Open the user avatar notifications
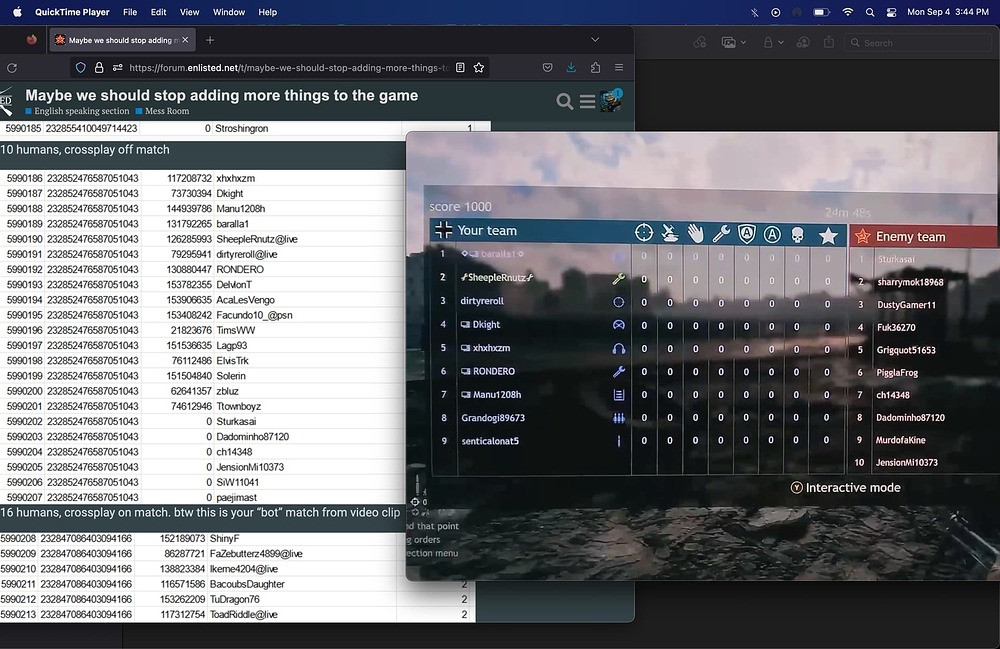Screen dimensions: 1000x649 click(x=611, y=101)
